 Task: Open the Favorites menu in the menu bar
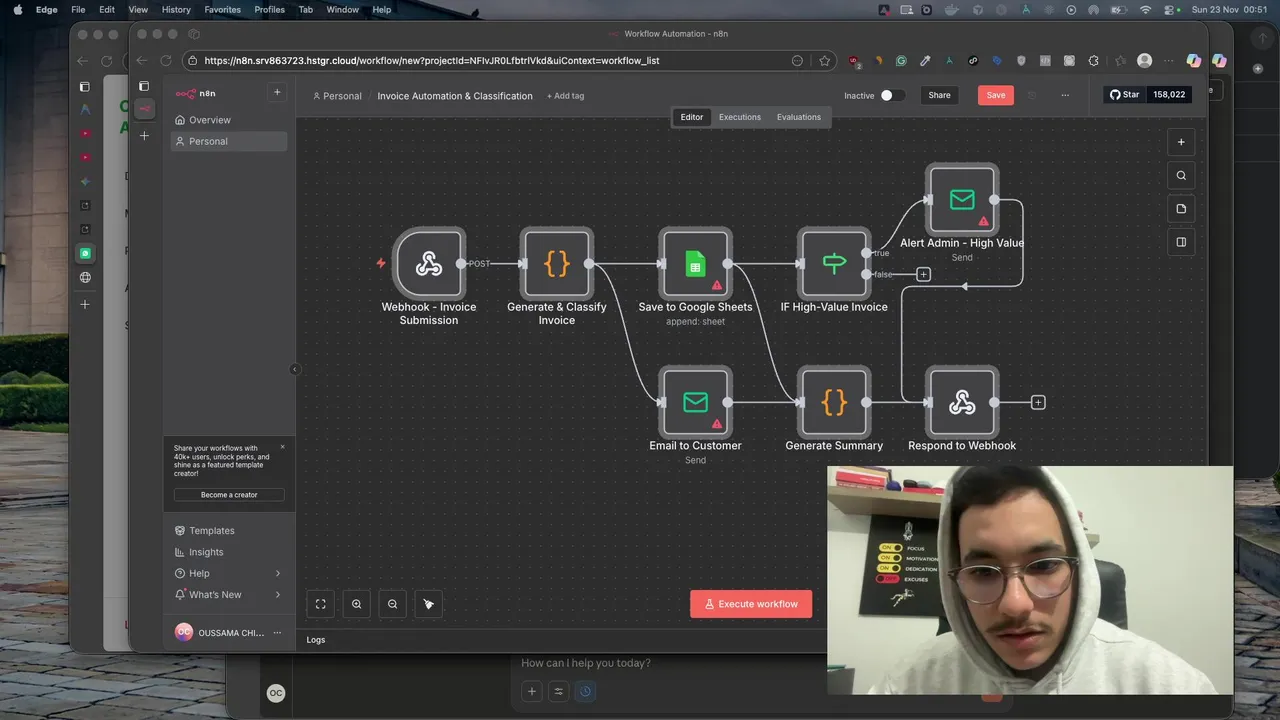[x=222, y=9]
